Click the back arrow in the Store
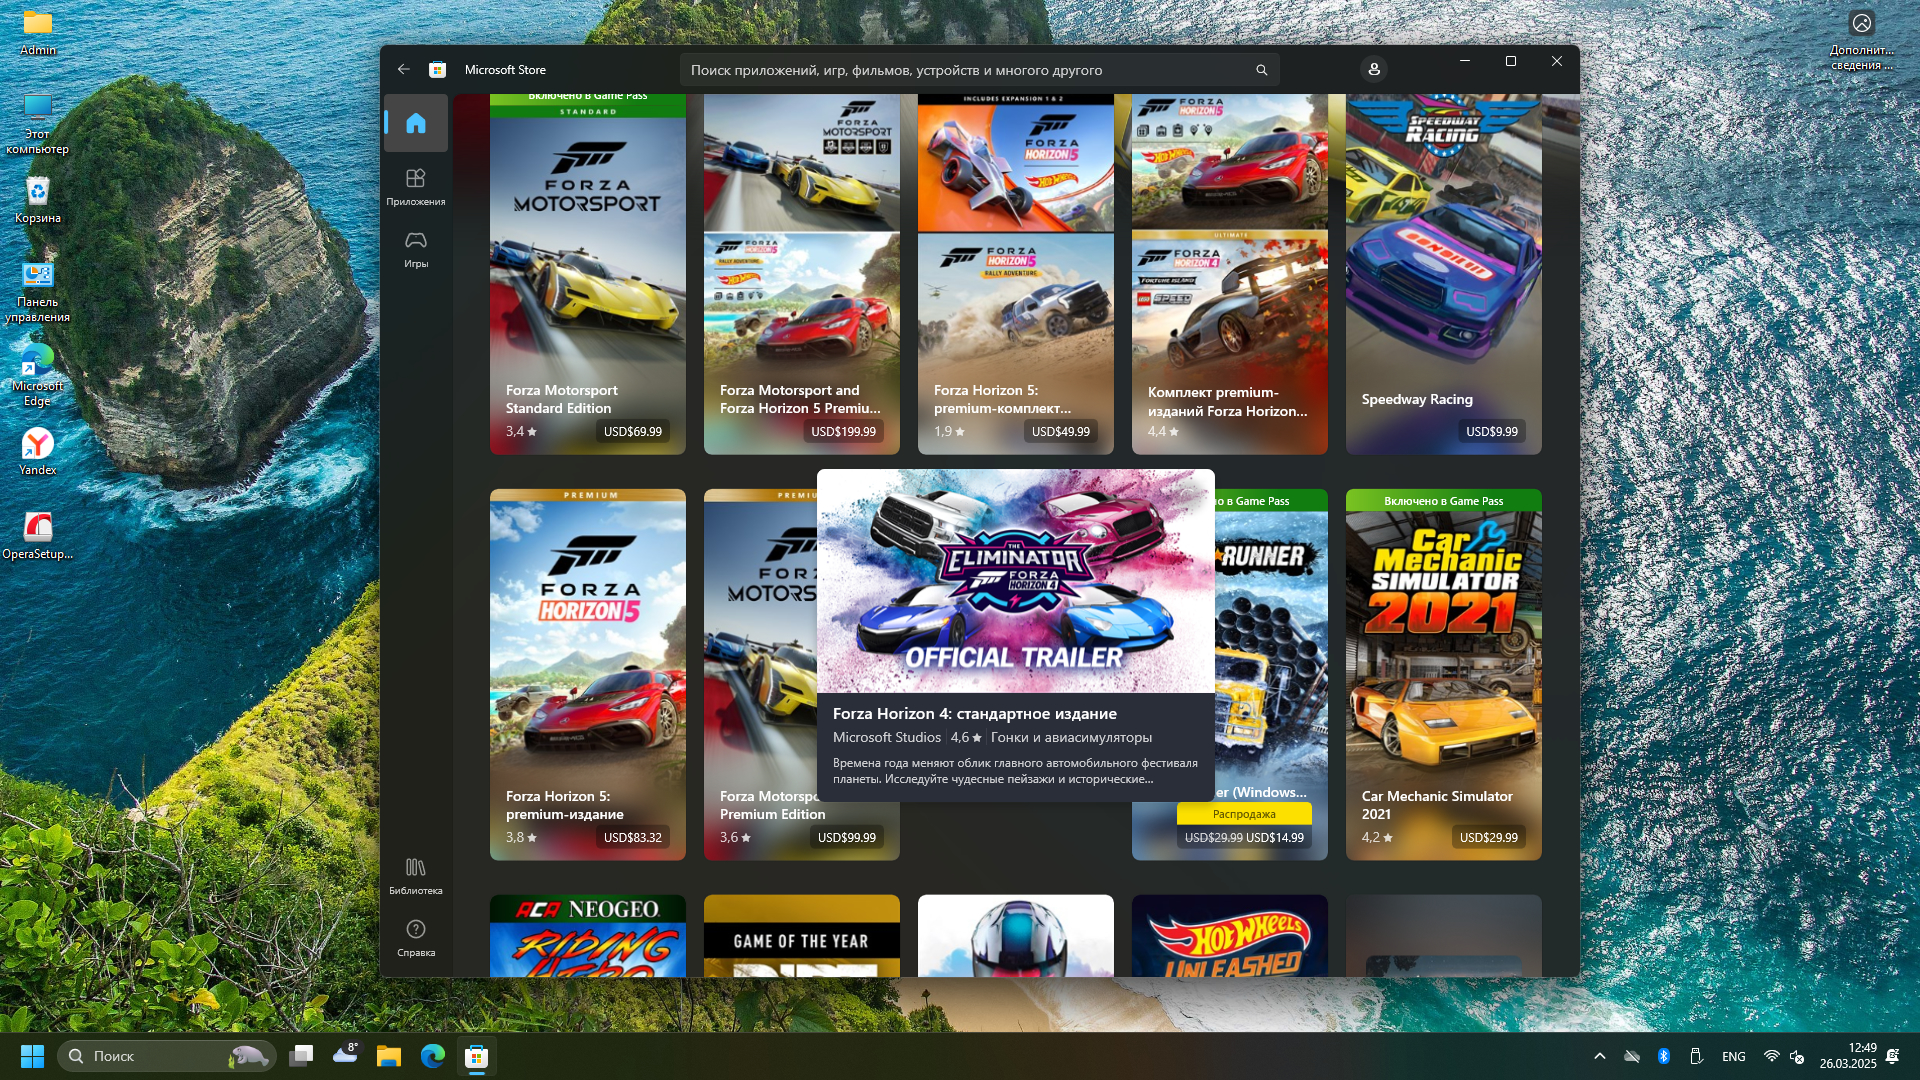1920x1080 pixels. [404, 69]
